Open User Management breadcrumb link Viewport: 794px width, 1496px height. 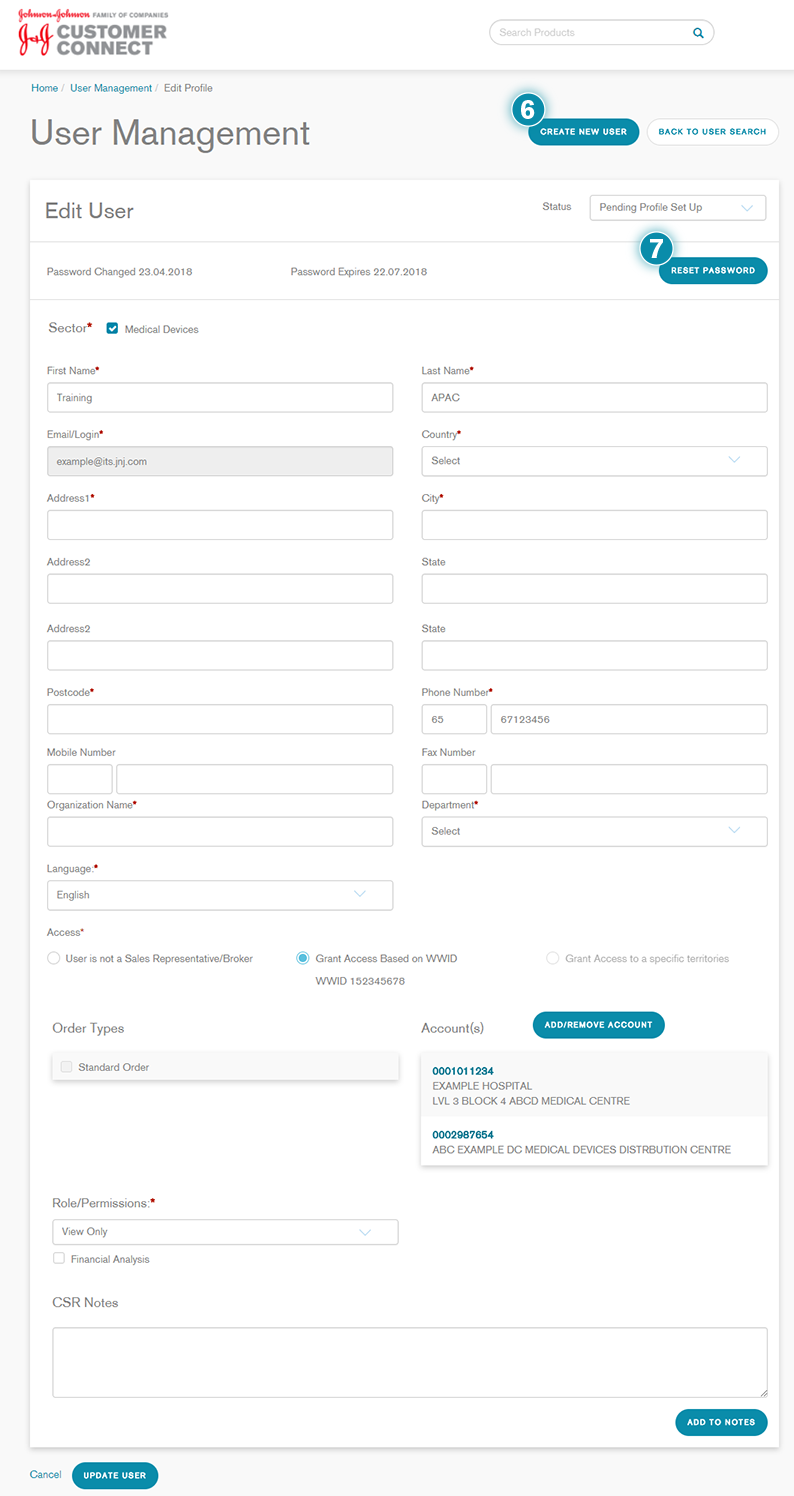pos(111,88)
